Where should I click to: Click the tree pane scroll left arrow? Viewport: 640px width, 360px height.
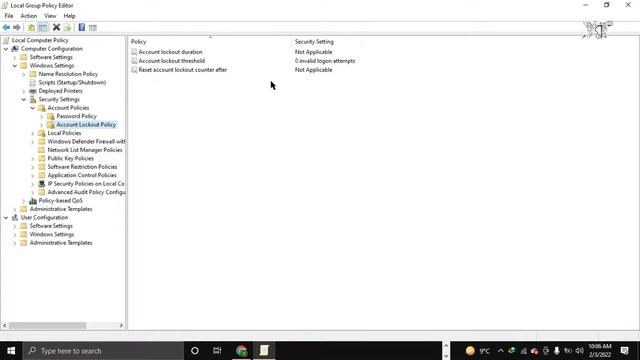tap(5, 326)
